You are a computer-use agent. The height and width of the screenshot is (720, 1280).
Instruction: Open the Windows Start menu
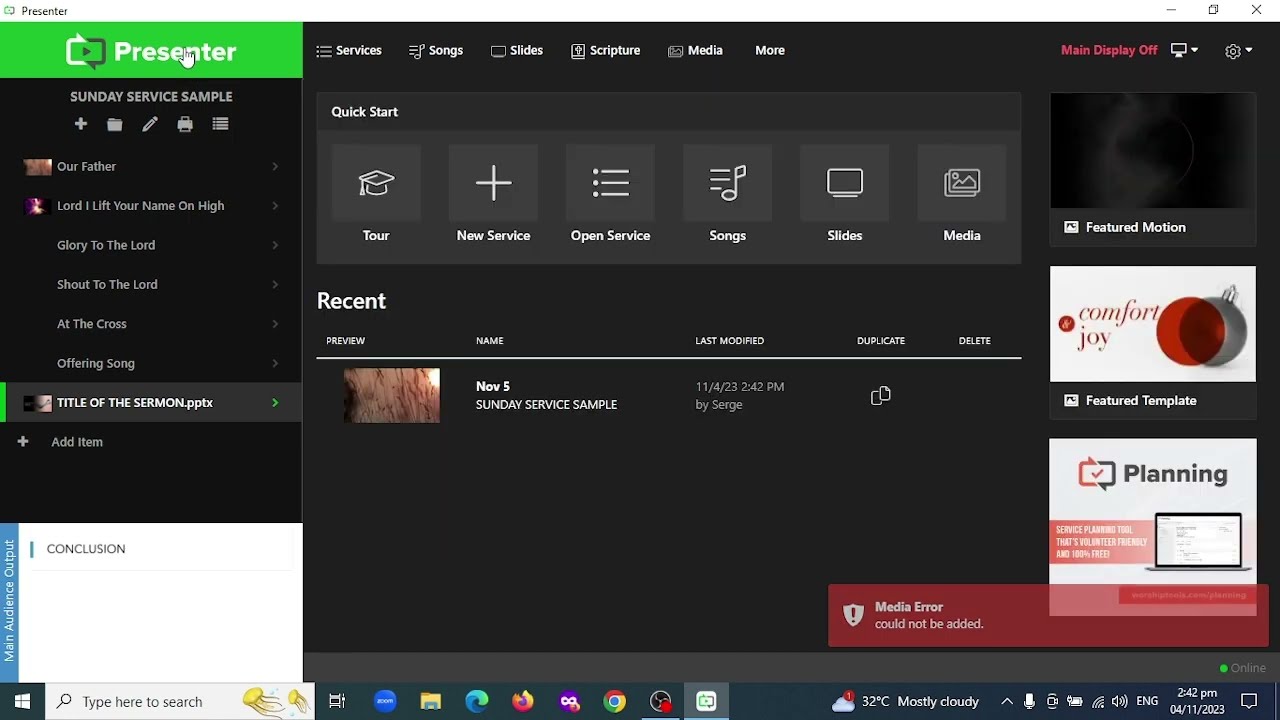pyautogui.click(x=22, y=701)
